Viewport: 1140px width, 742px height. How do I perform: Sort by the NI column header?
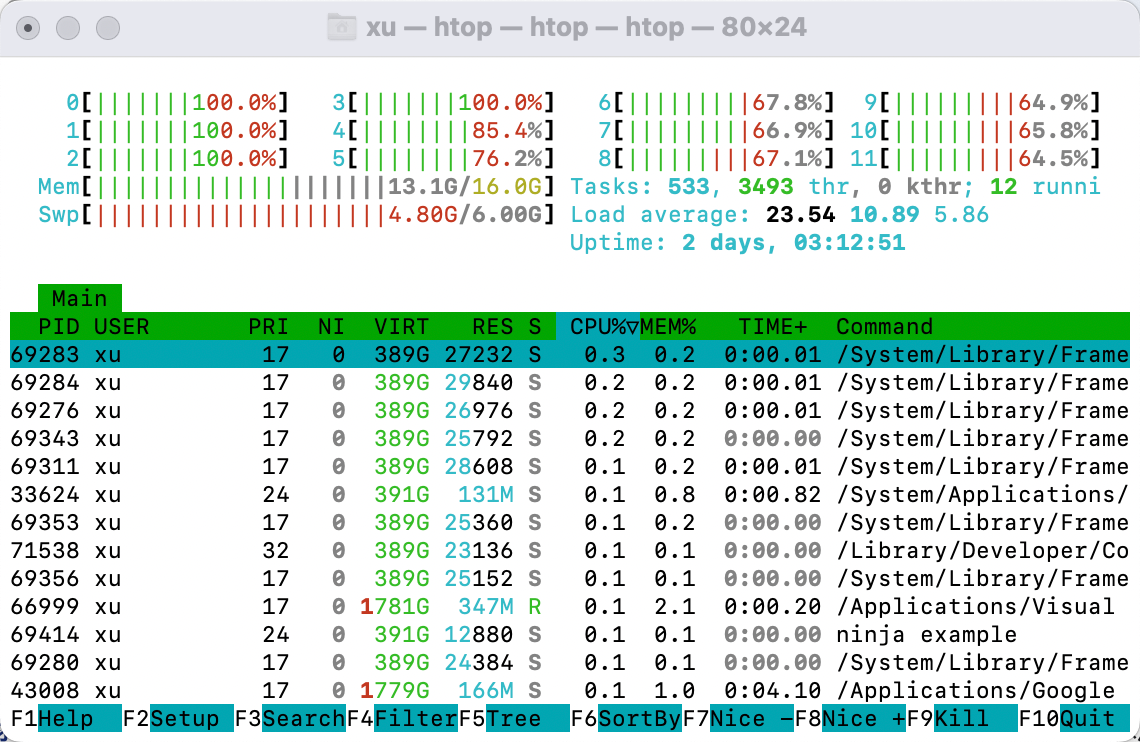331,326
